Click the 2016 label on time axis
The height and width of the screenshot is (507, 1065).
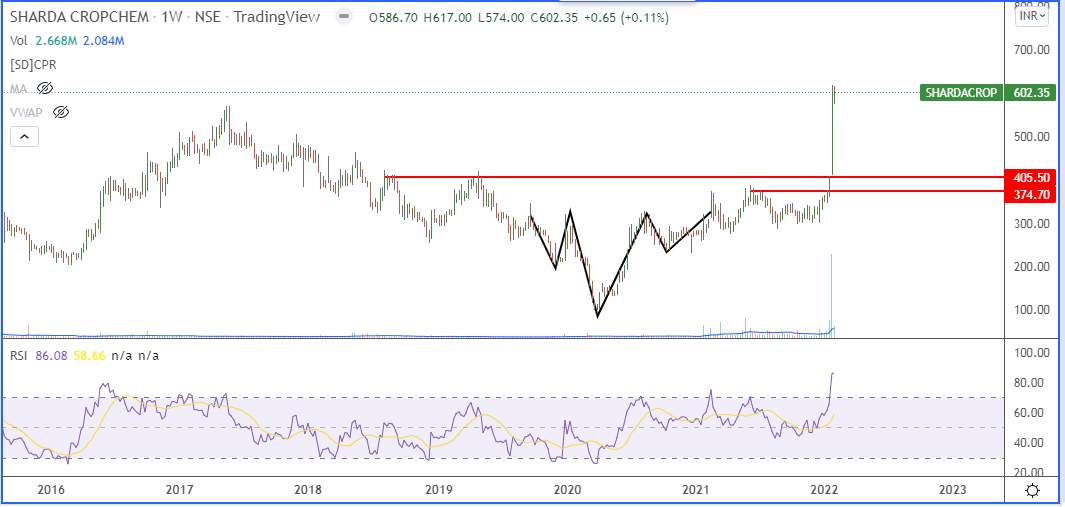(x=51, y=489)
